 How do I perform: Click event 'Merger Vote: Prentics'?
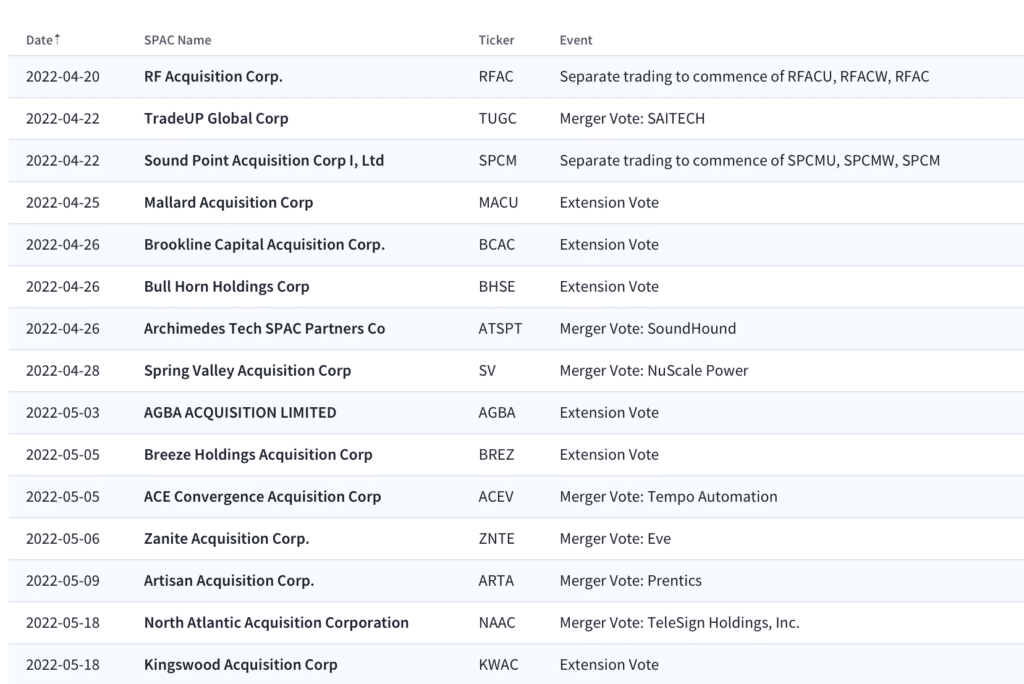[631, 581]
